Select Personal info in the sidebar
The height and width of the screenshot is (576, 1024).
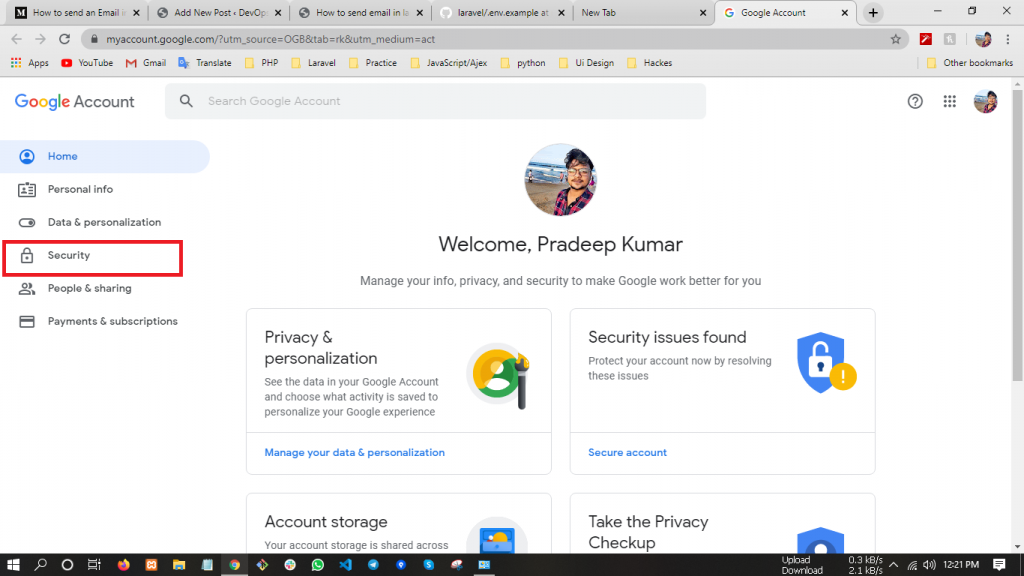[x=80, y=189]
